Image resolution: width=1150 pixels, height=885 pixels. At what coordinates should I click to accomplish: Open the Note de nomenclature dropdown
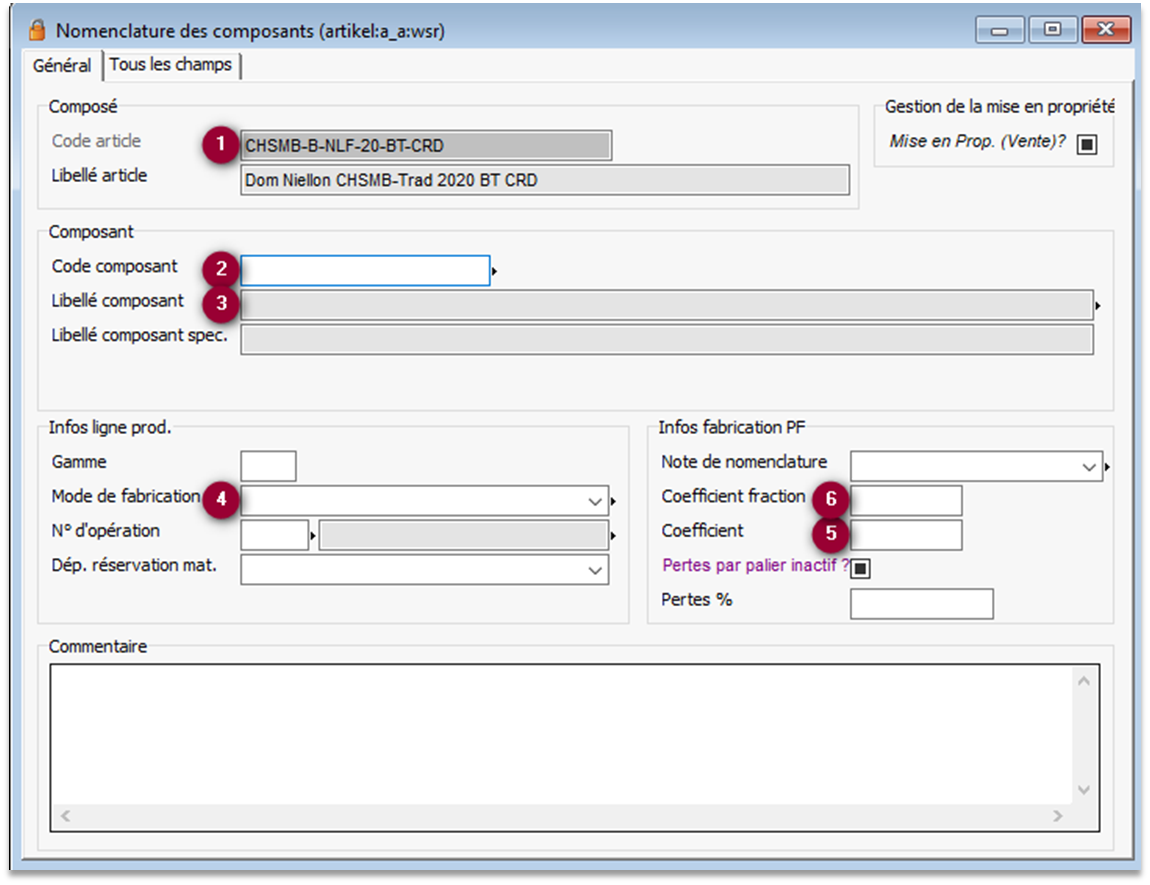1089,467
